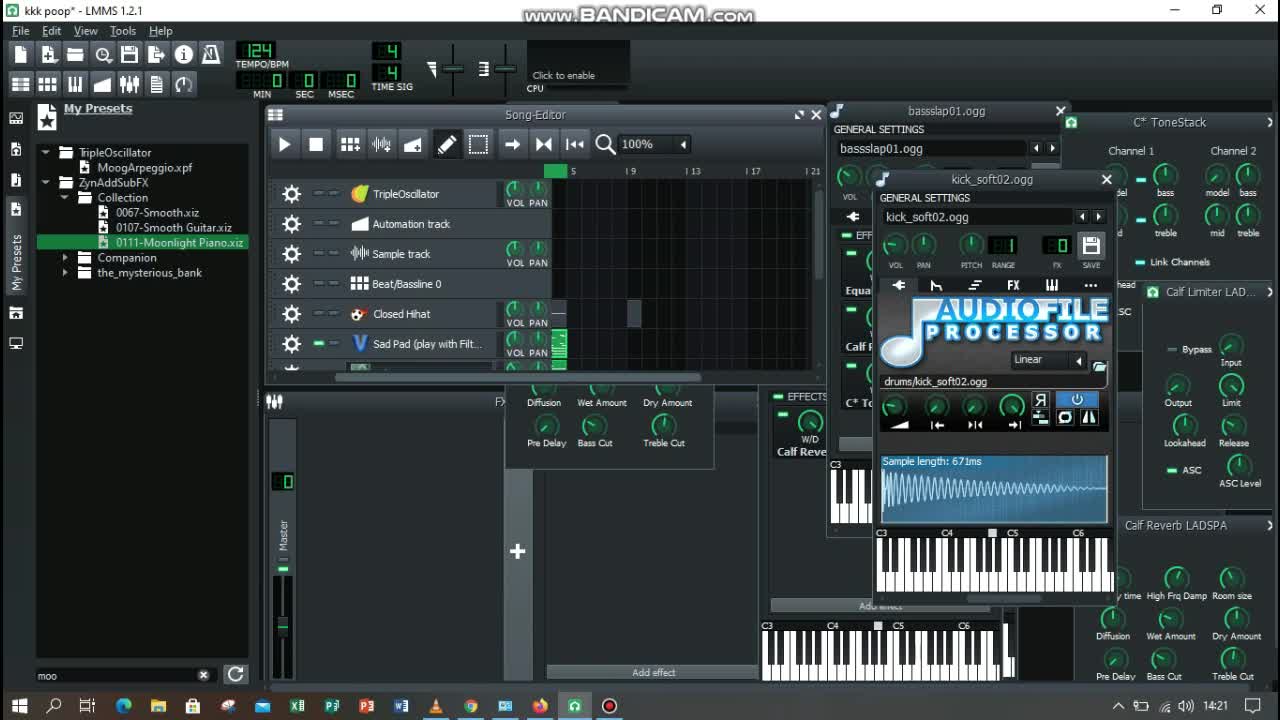Viewport: 1280px width, 720px height.
Task: Click Add effect button below FX chain
Action: [x=653, y=673]
